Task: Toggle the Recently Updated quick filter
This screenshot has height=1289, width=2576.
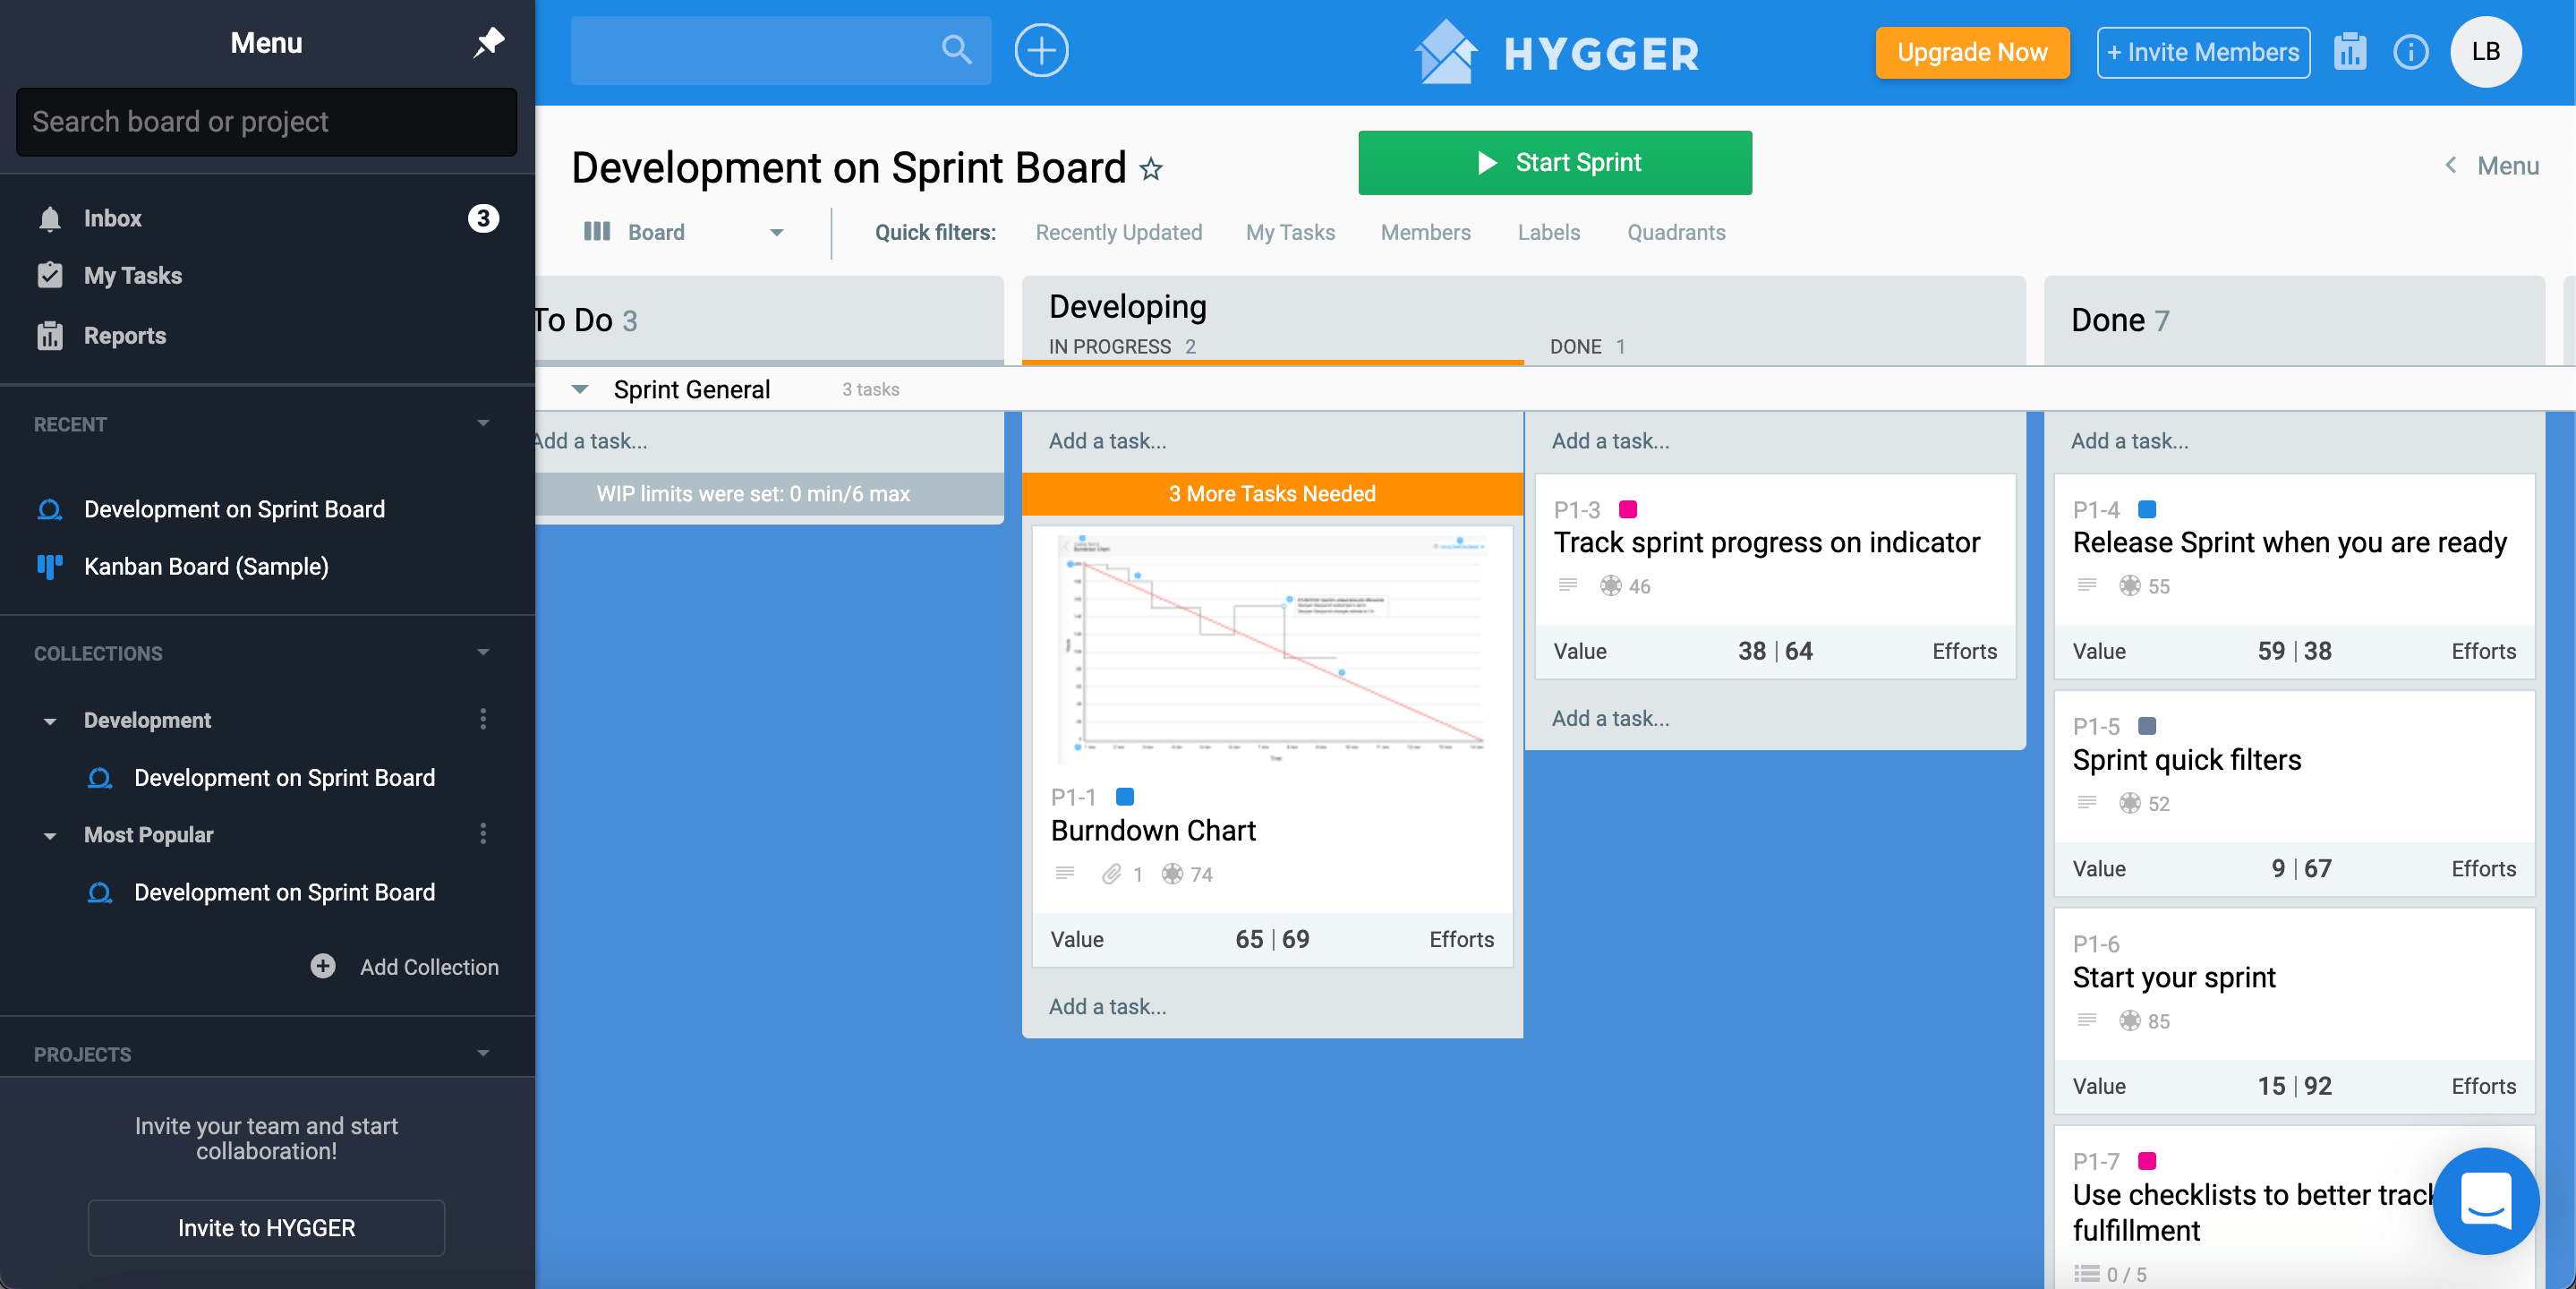Action: pos(1118,232)
